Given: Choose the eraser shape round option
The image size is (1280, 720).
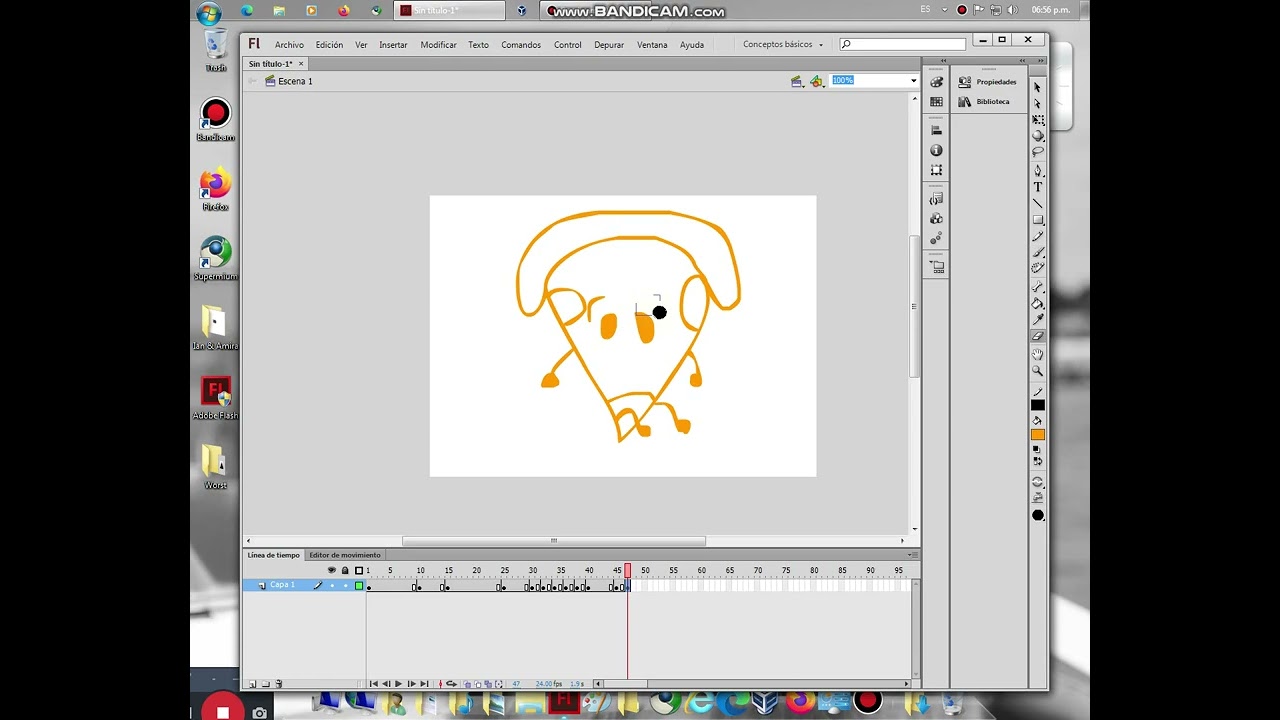Looking at the screenshot, I should (1038, 515).
